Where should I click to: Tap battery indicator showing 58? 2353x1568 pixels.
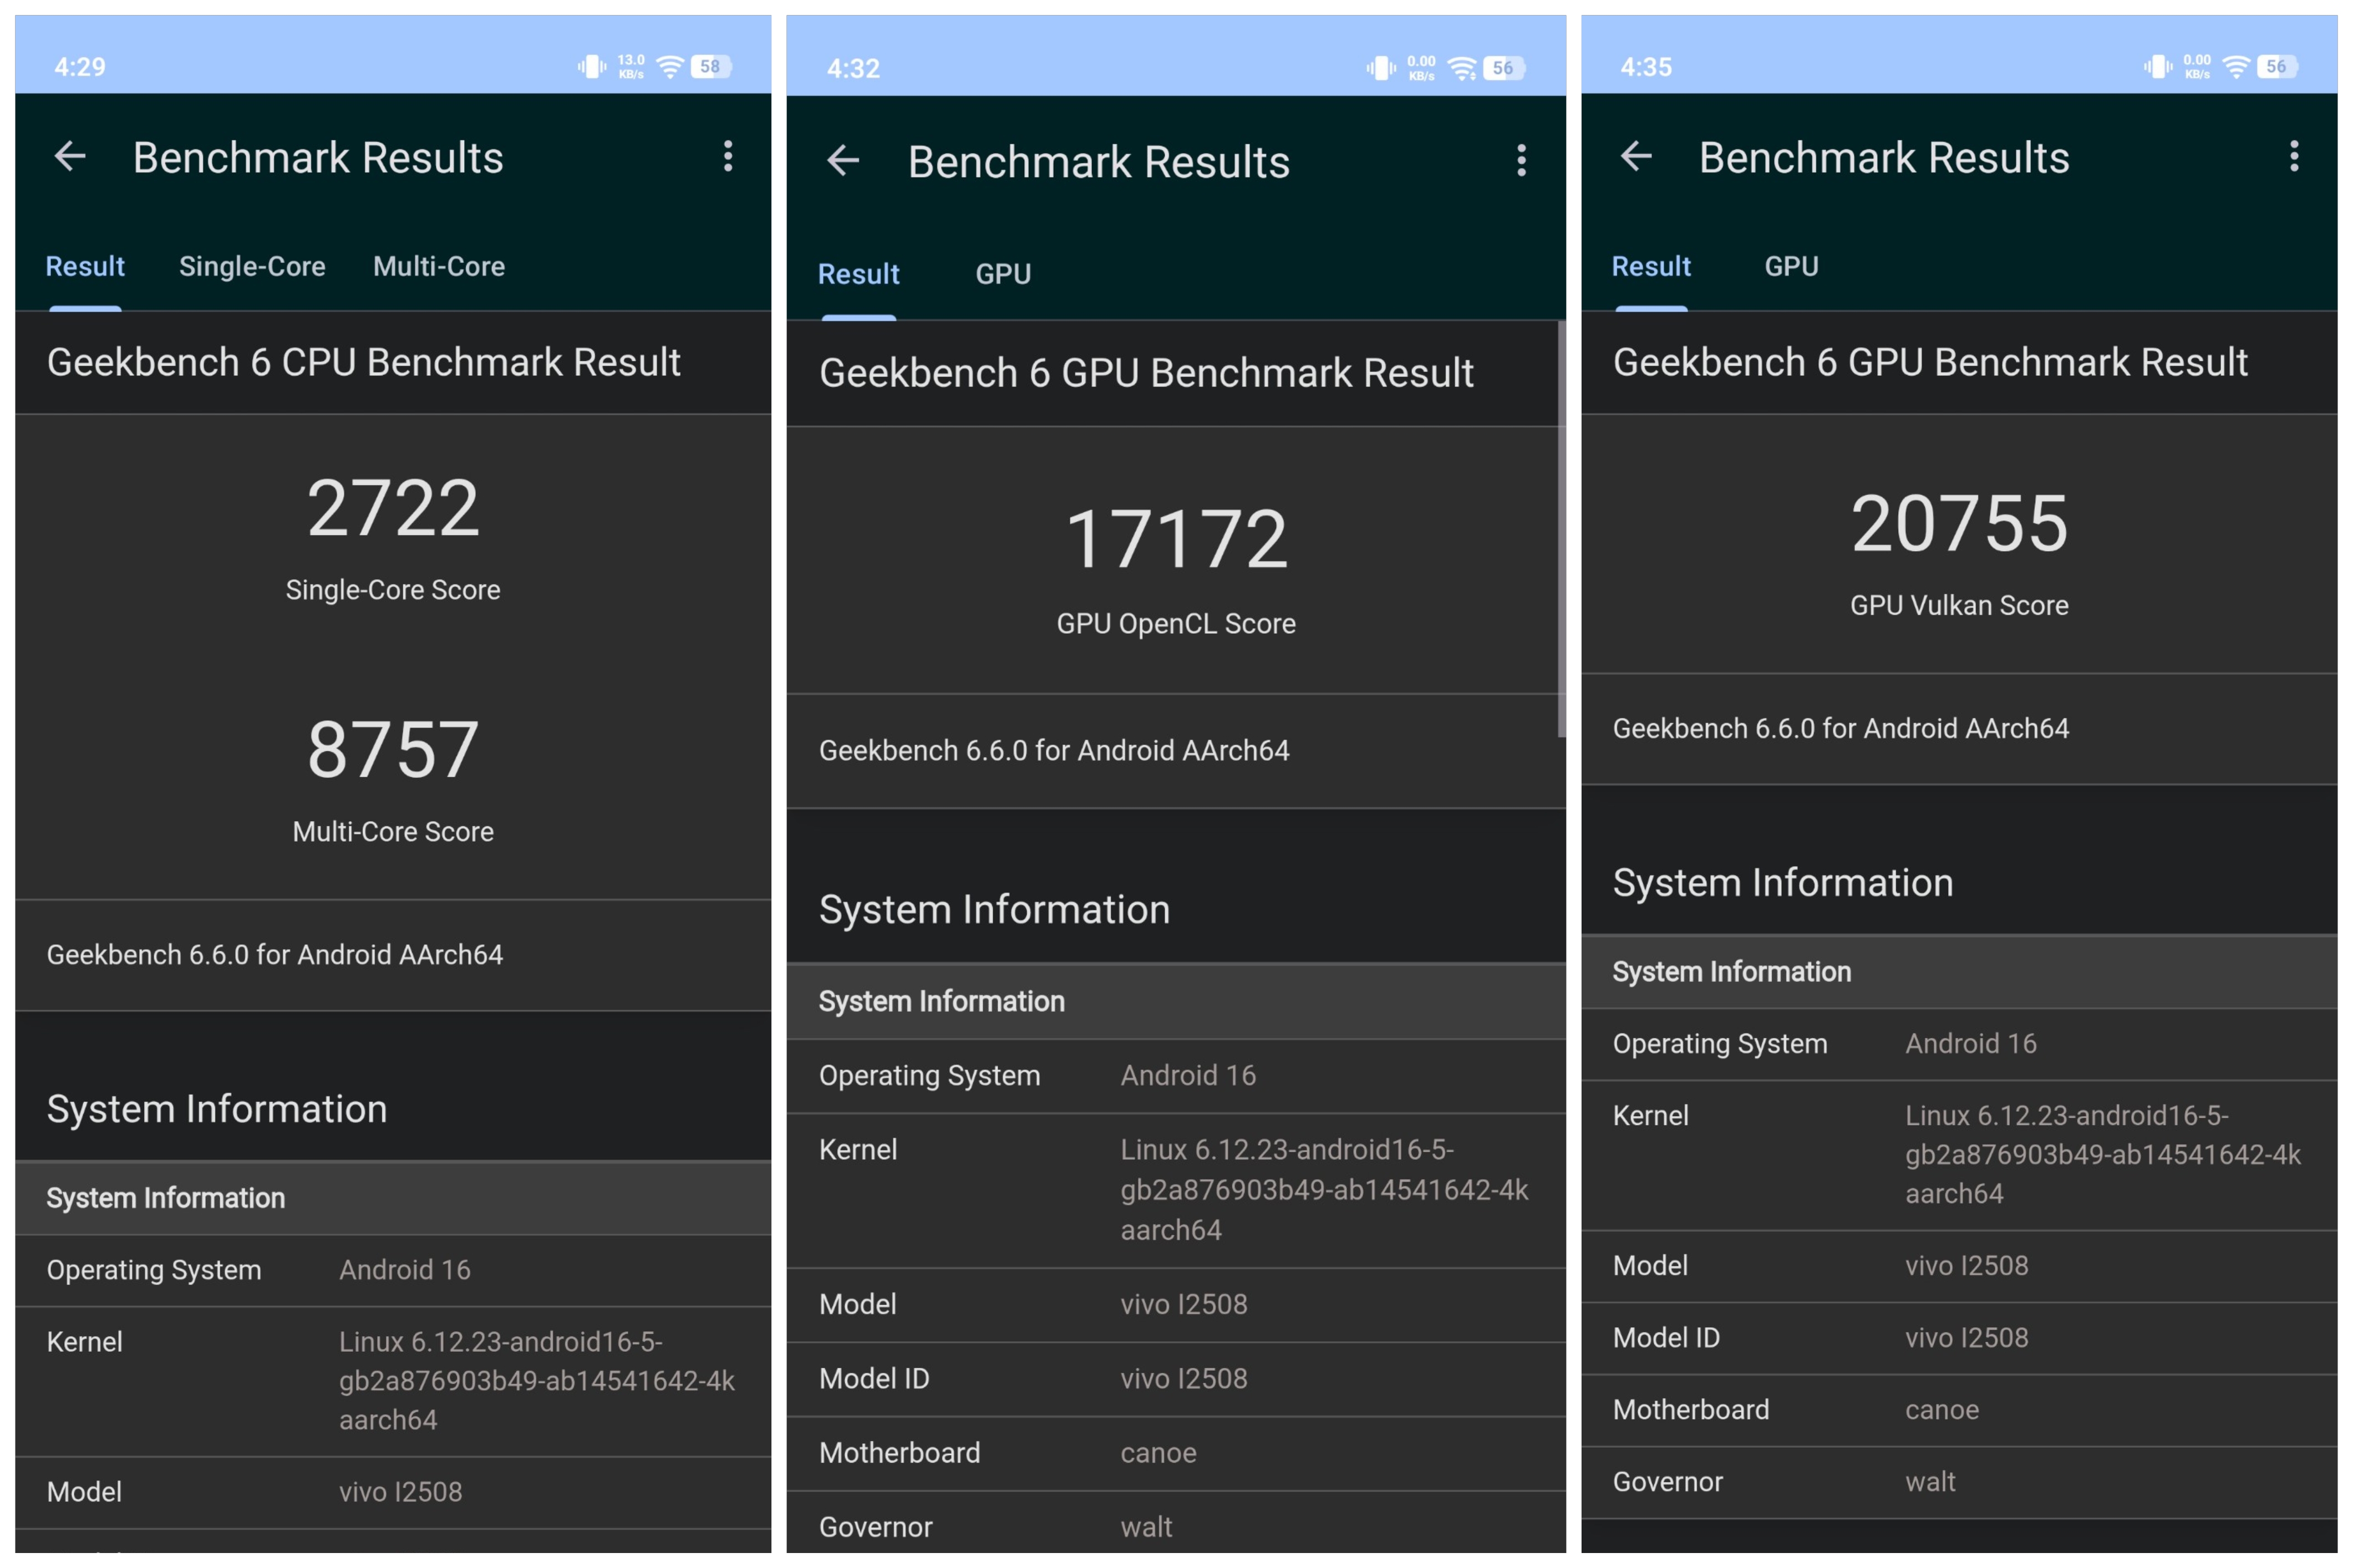pyautogui.click(x=710, y=67)
